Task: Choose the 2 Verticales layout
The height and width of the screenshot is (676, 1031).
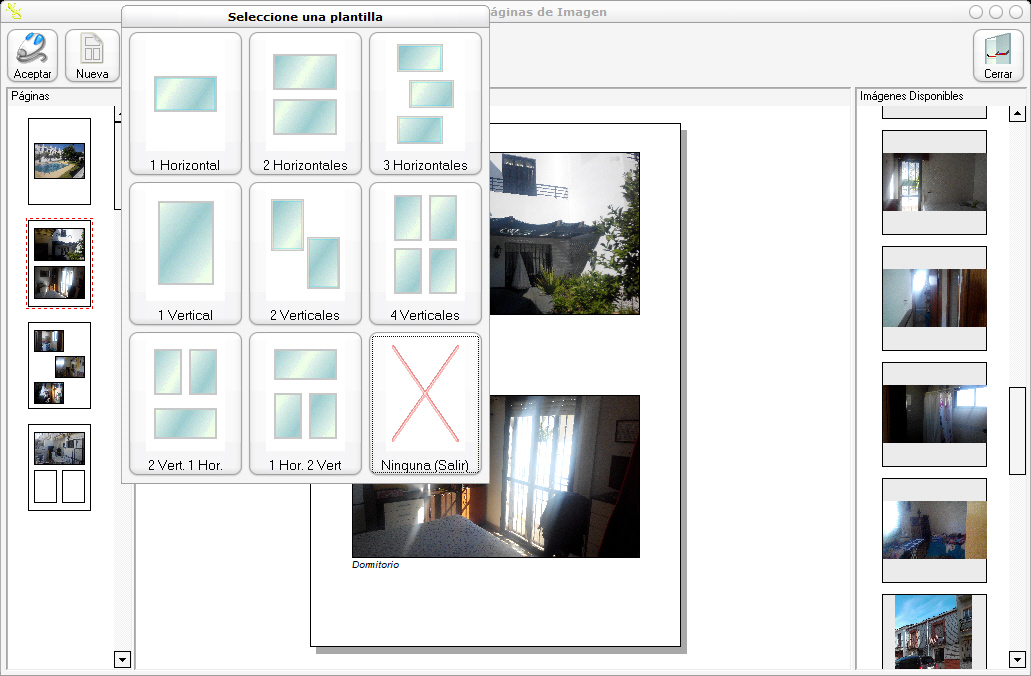Action: click(305, 253)
